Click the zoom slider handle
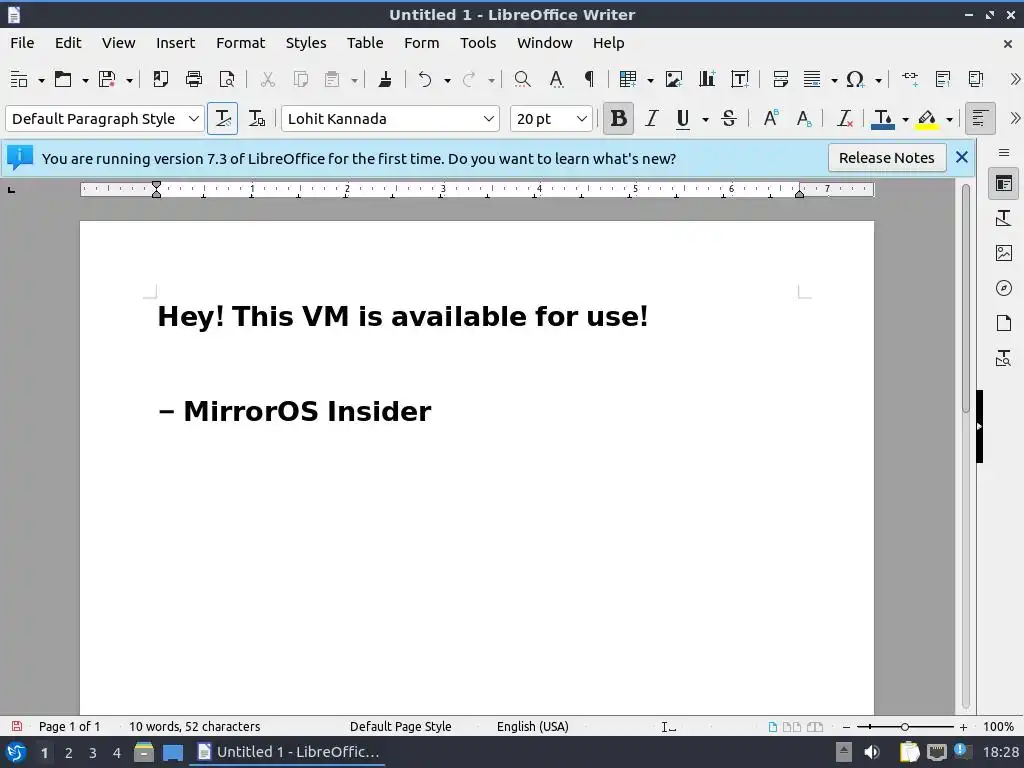The image size is (1024, 768). [904, 727]
